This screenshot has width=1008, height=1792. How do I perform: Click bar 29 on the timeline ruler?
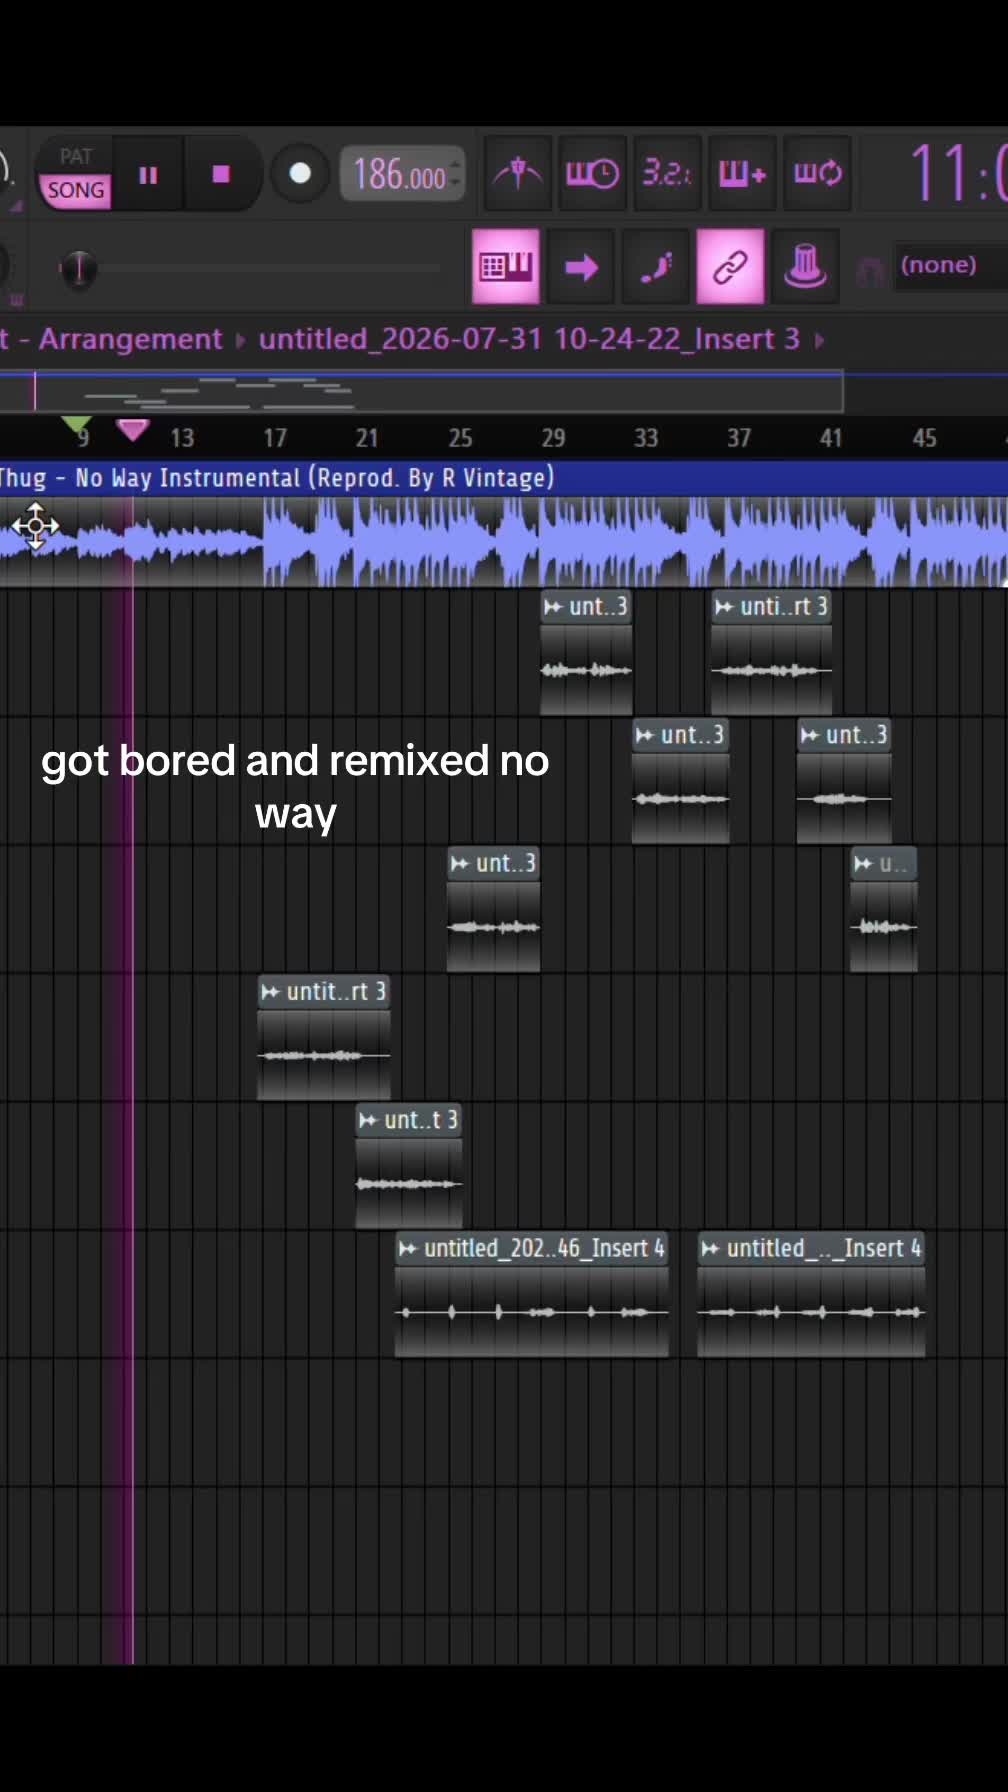coord(553,438)
